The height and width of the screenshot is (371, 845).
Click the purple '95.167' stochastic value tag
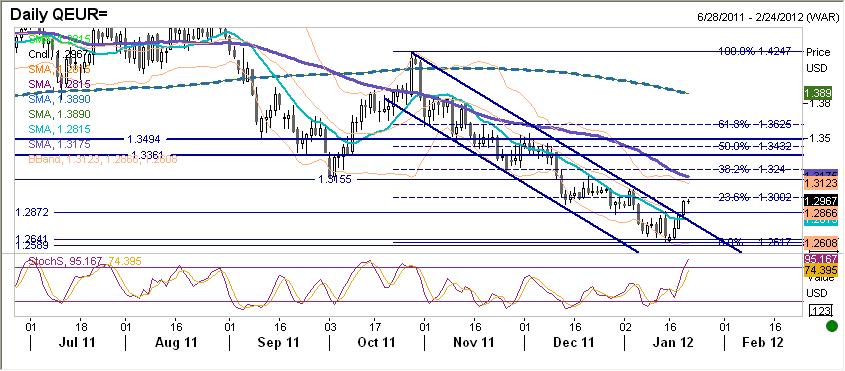(820, 260)
